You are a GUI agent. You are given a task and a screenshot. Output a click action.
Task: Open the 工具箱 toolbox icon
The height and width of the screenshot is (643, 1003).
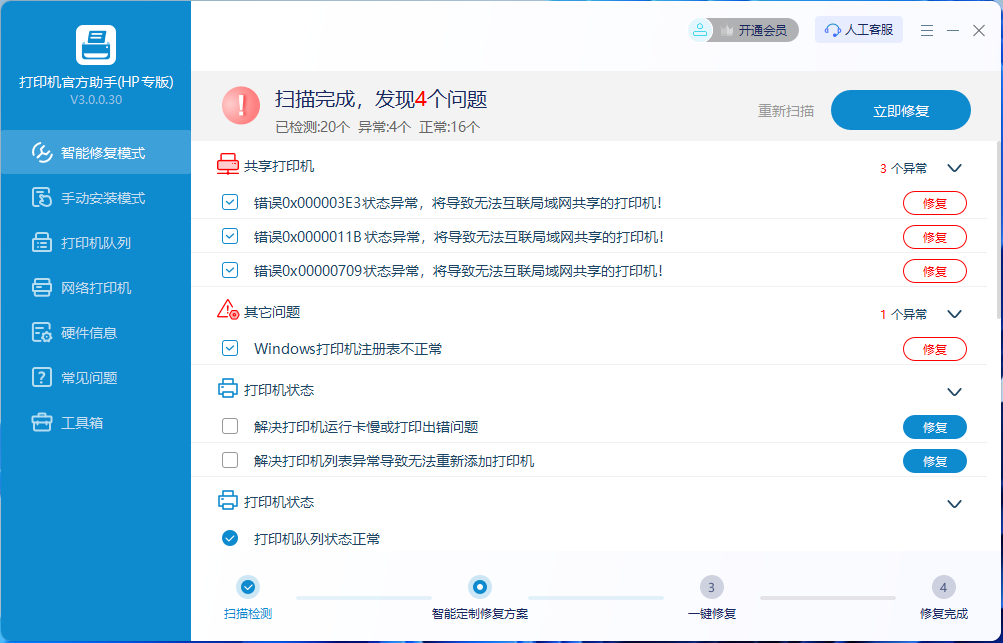click(42, 423)
